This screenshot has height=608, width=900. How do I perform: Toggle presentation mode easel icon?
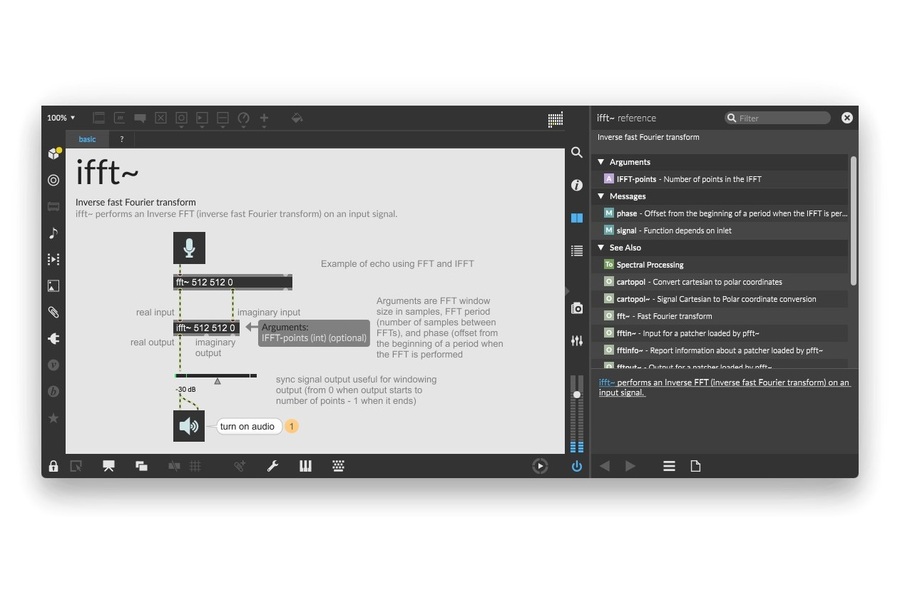[108, 466]
